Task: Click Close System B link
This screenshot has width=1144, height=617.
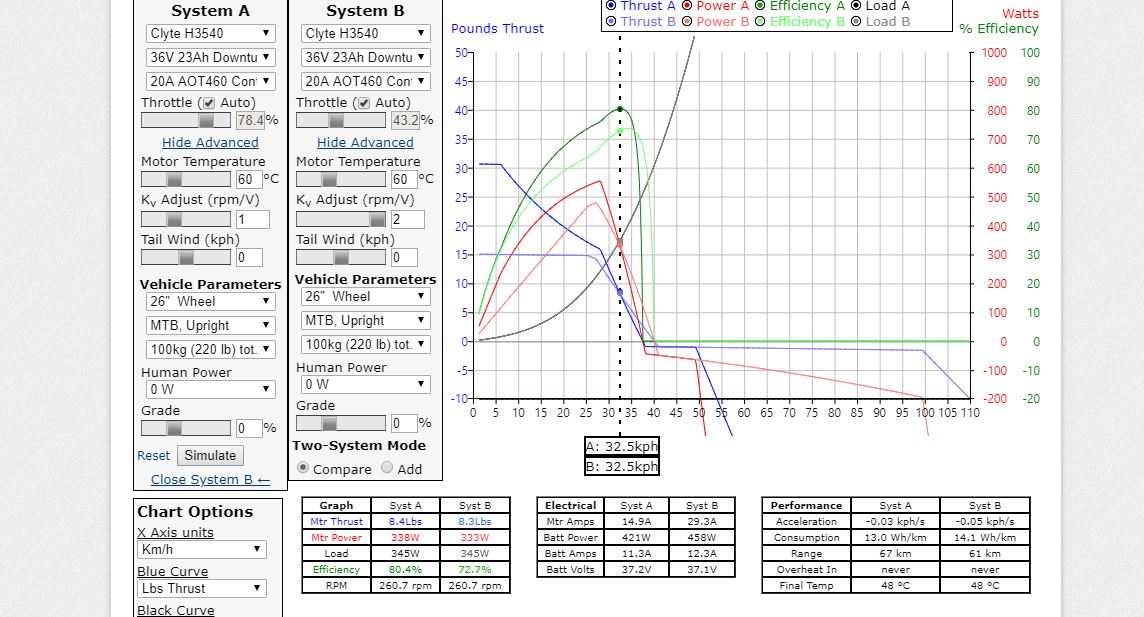Action: (210, 479)
